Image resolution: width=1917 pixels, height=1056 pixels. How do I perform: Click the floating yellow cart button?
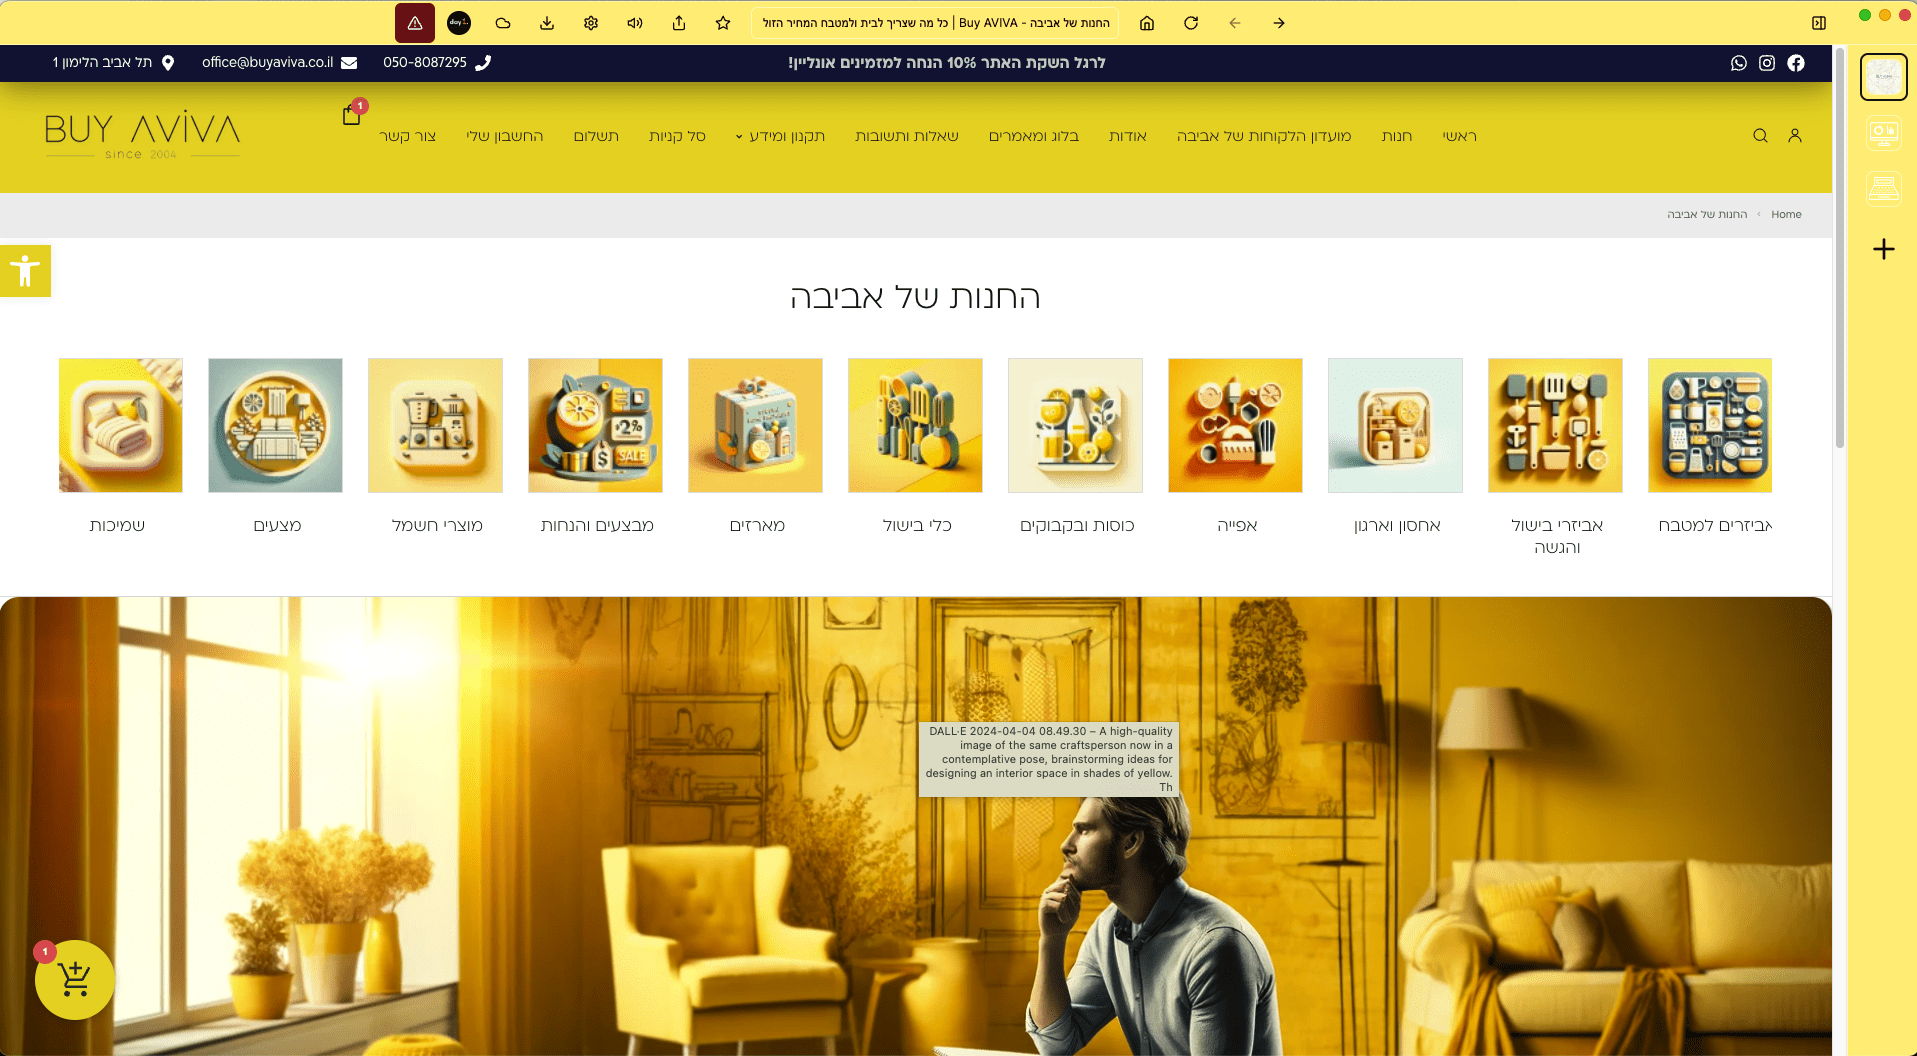[x=75, y=980]
